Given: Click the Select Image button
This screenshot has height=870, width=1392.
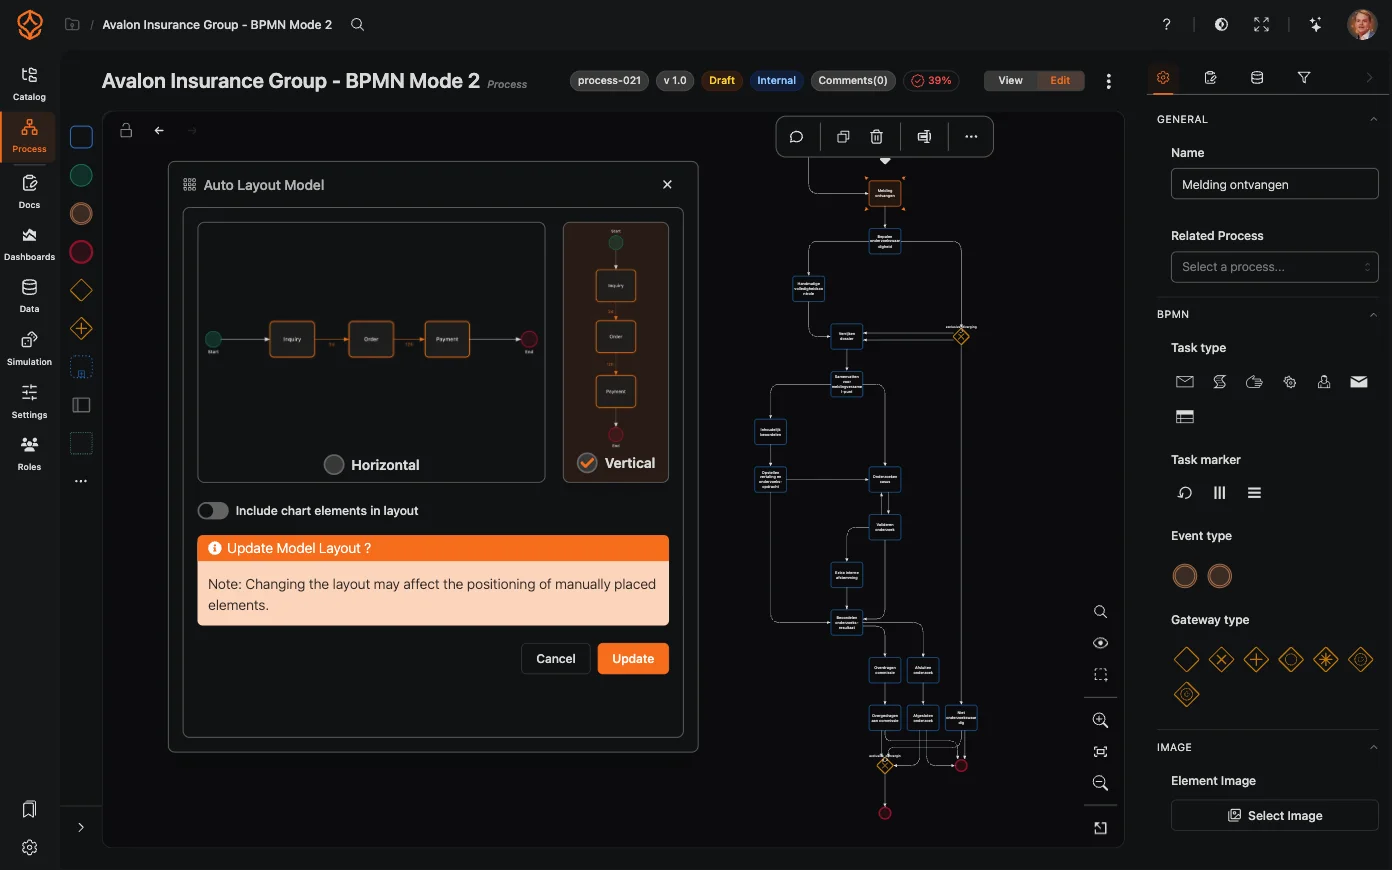Looking at the screenshot, I should click(x=1274, y=816).
